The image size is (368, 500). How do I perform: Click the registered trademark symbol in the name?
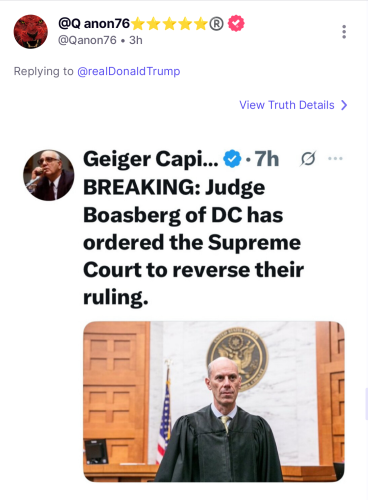(216, 24)
